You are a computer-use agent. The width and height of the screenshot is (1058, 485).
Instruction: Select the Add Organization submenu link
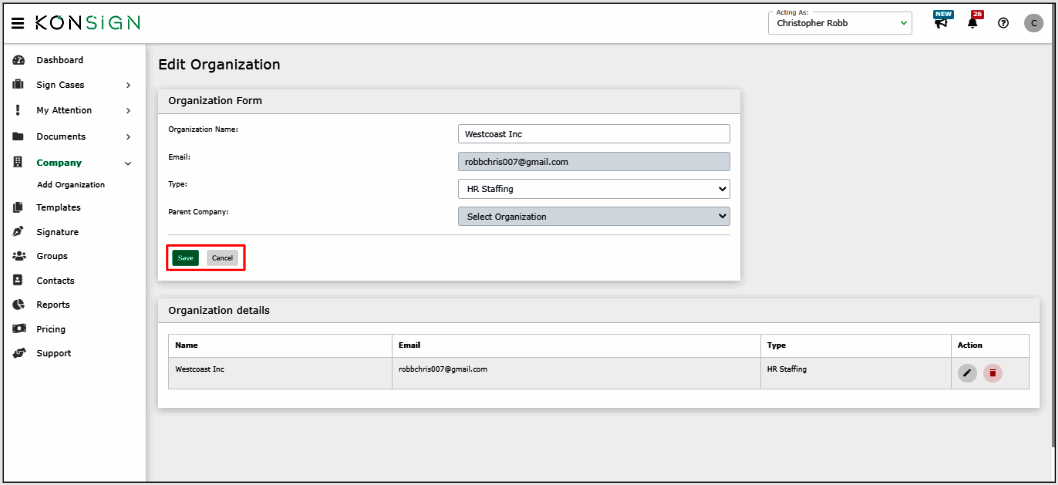pos(71,185)
